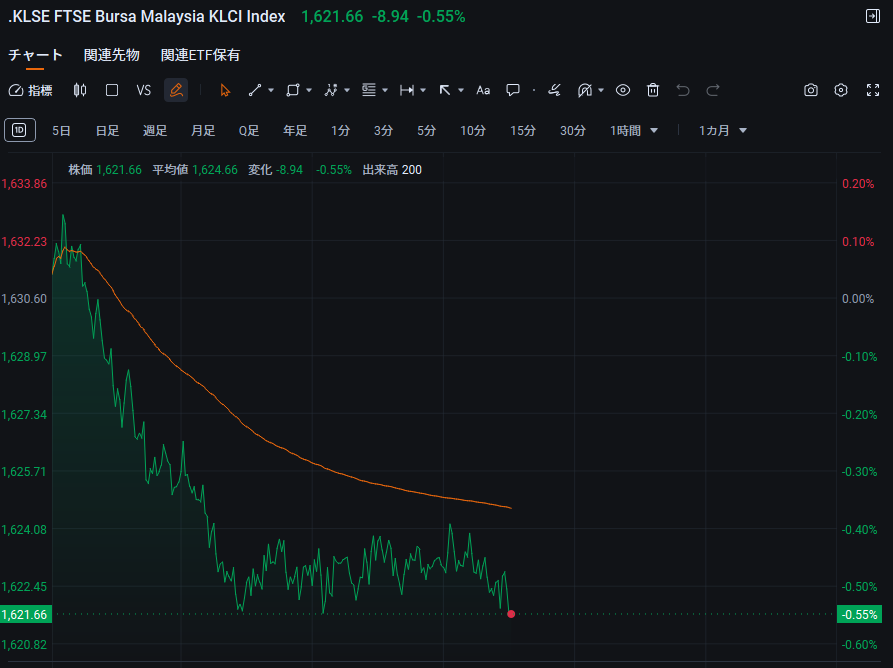Click the VS compare button
Screen dimensions: 893x668
(x=143, y=90)
